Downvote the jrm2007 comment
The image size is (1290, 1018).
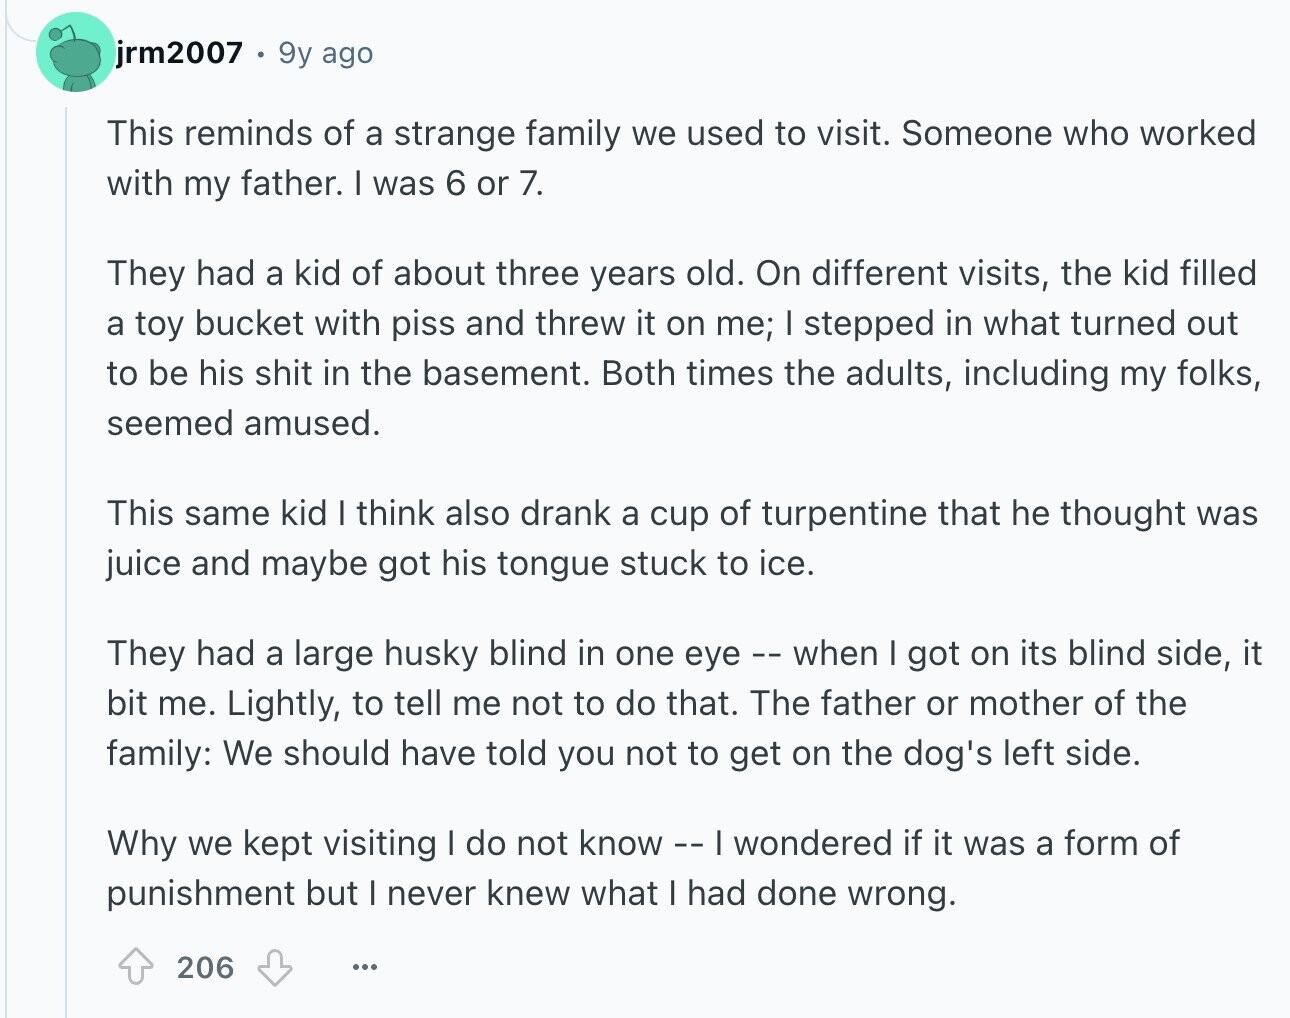(275, 968)
